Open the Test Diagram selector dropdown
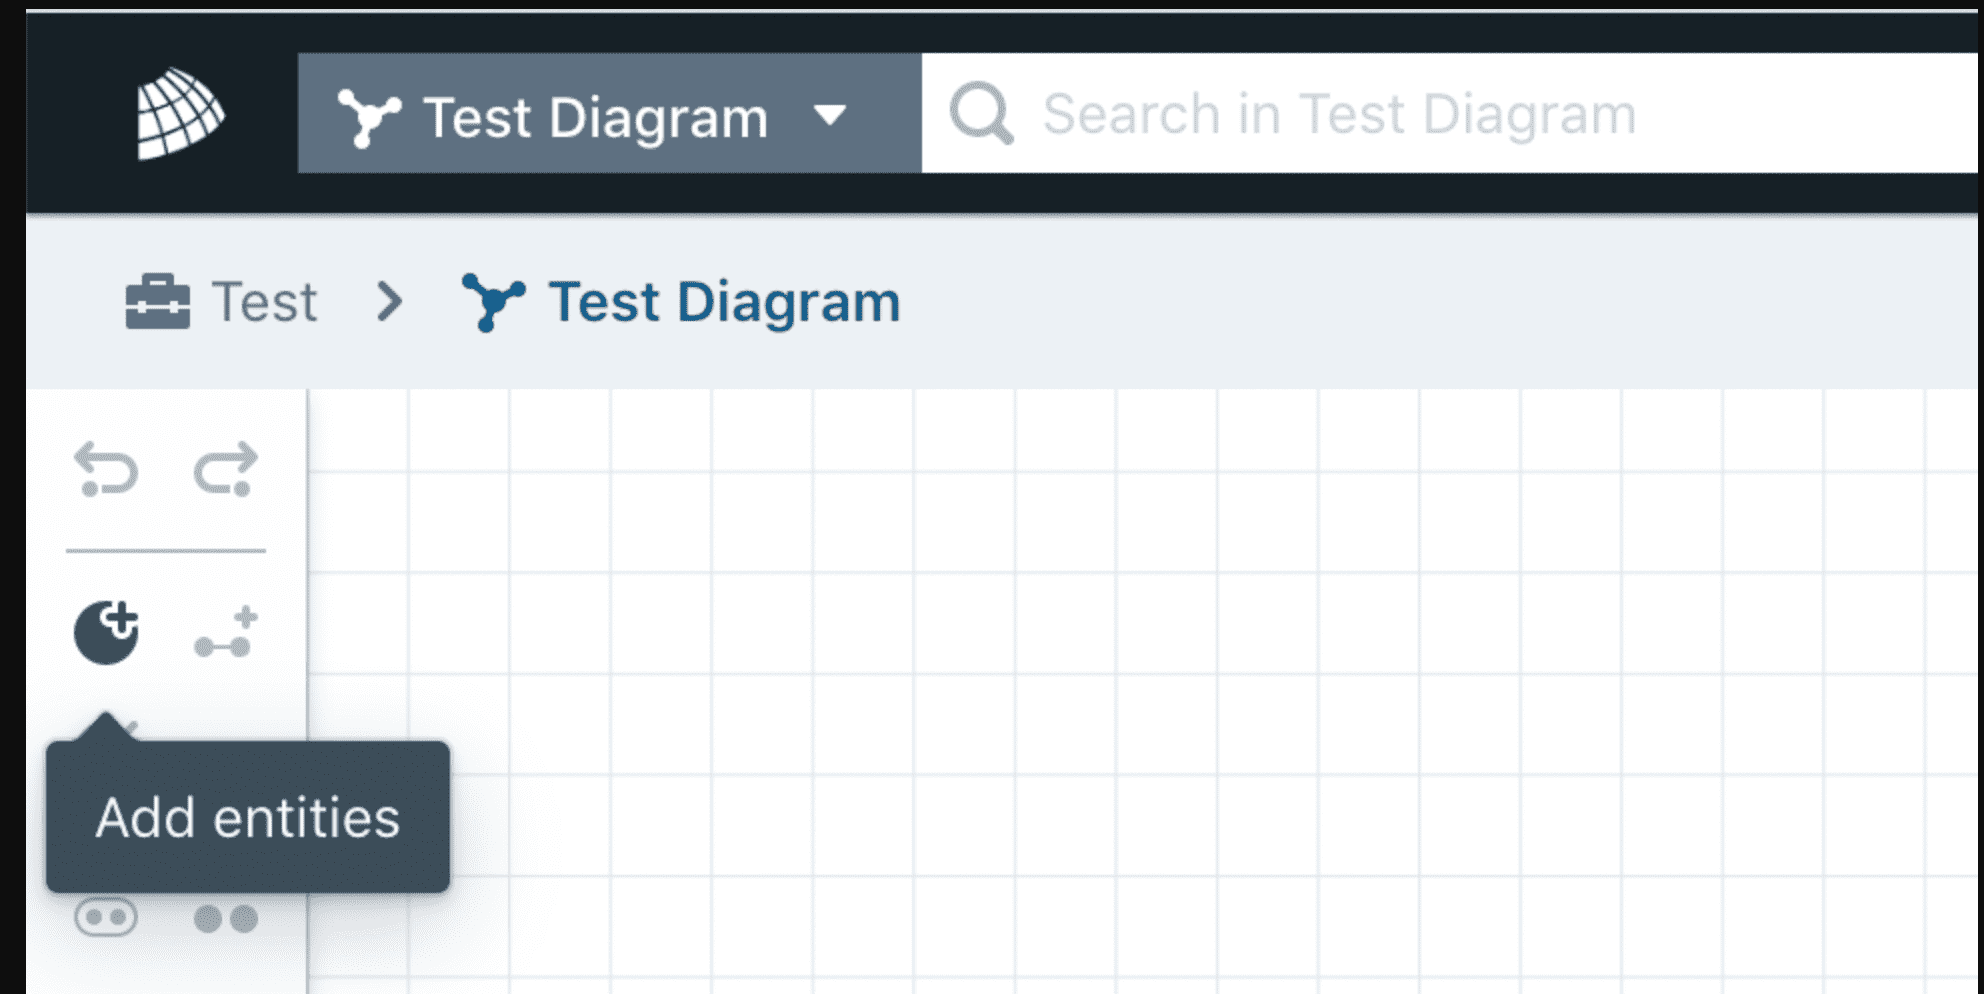The image size is (1984, 994). point(609,113)
